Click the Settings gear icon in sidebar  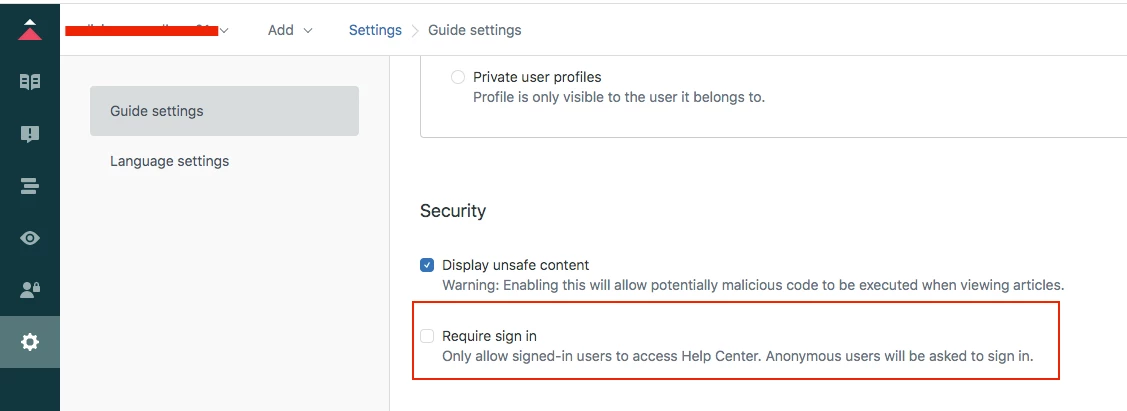29,342
